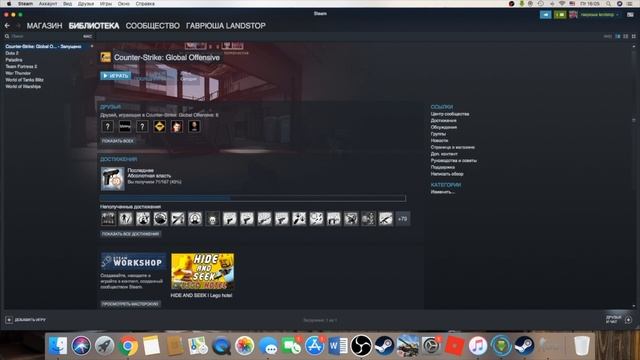Open Google Chrome from the dock
Image resolution: width=640 pixels, height=360 pixels.
128,346
